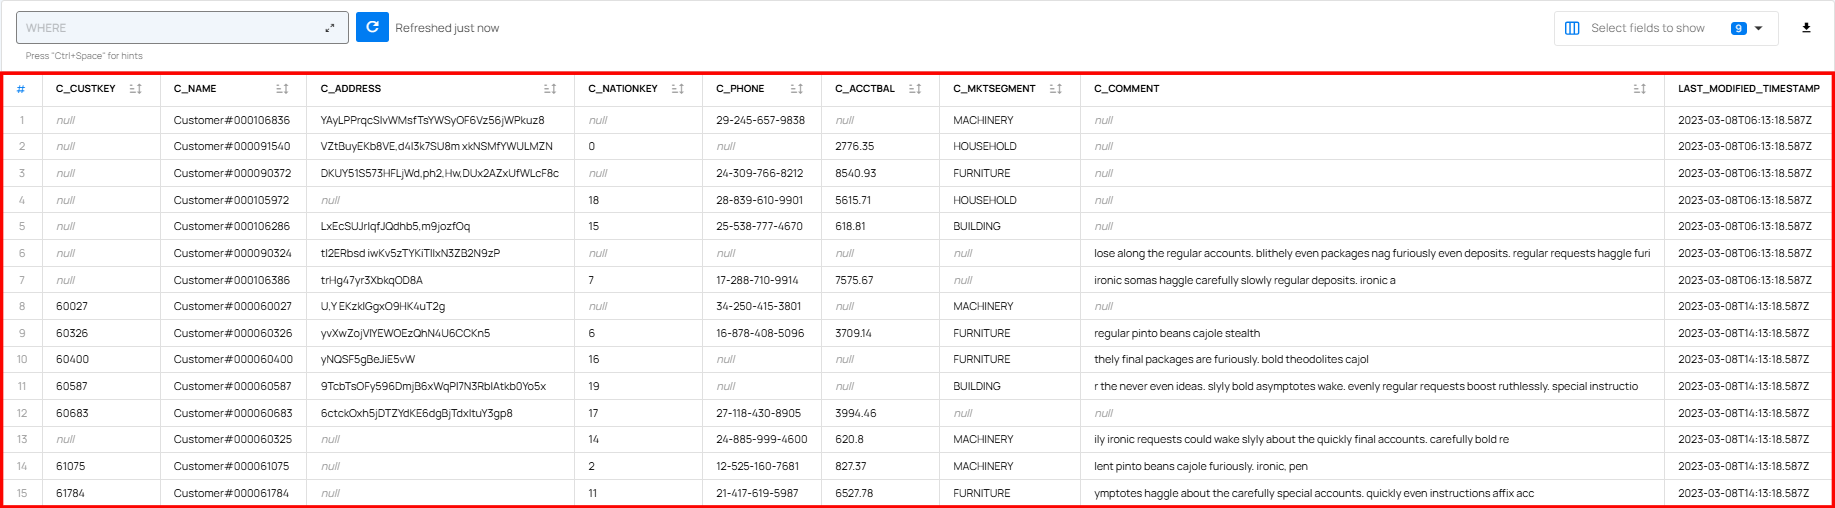Sort by C_COMMENT column
Viewport: 1835px width, 508px height.
point(1640,89)
